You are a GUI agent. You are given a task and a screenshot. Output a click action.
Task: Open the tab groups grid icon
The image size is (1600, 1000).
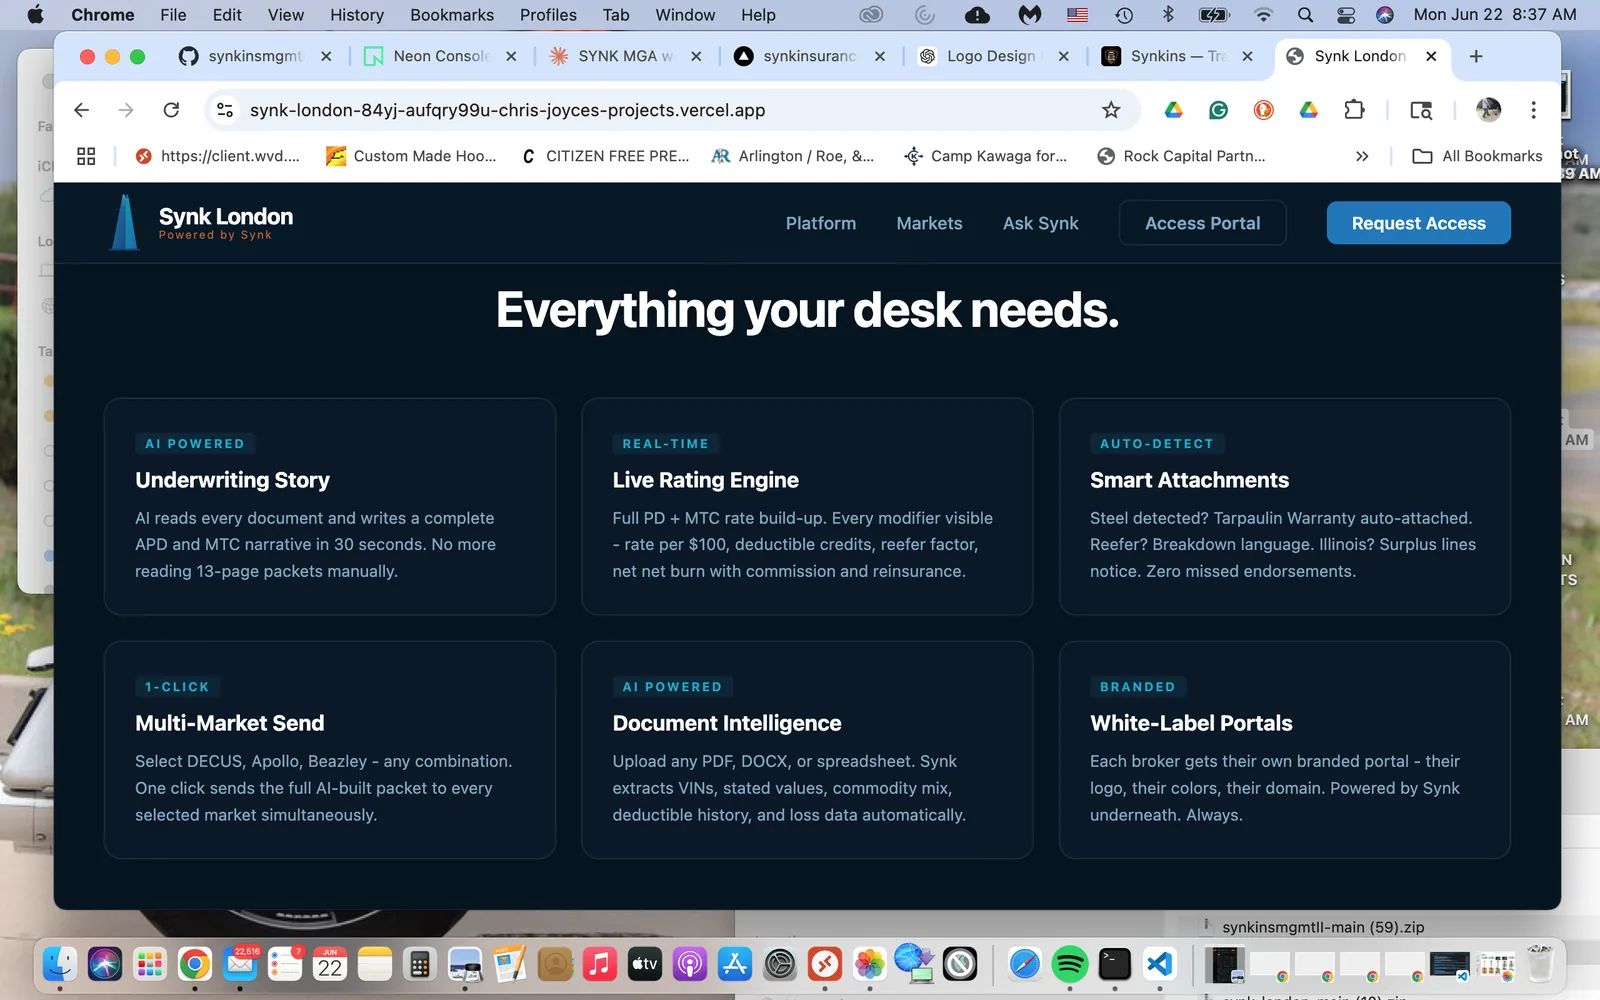click(x=86, y=156)
